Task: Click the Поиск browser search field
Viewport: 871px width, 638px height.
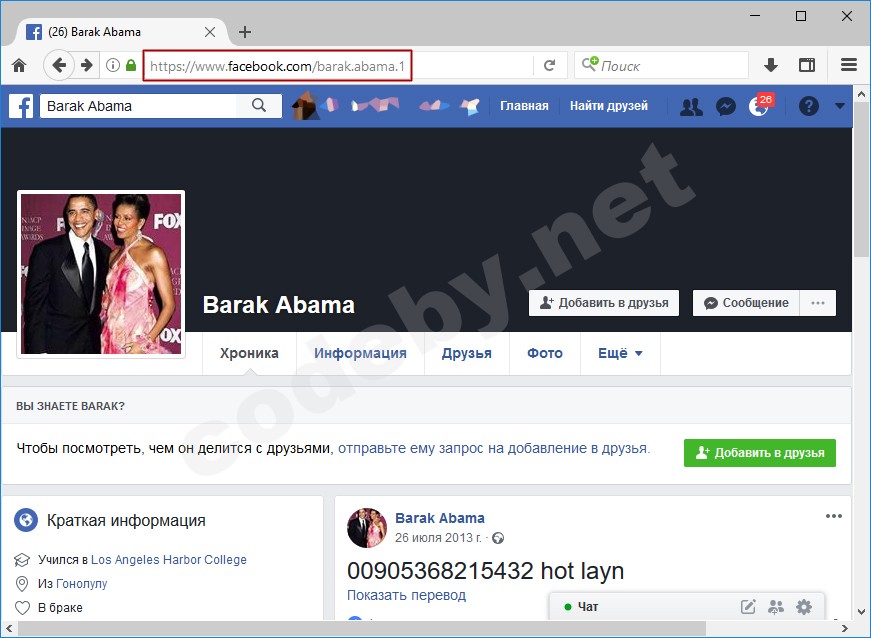Action: tap(661, 66)
